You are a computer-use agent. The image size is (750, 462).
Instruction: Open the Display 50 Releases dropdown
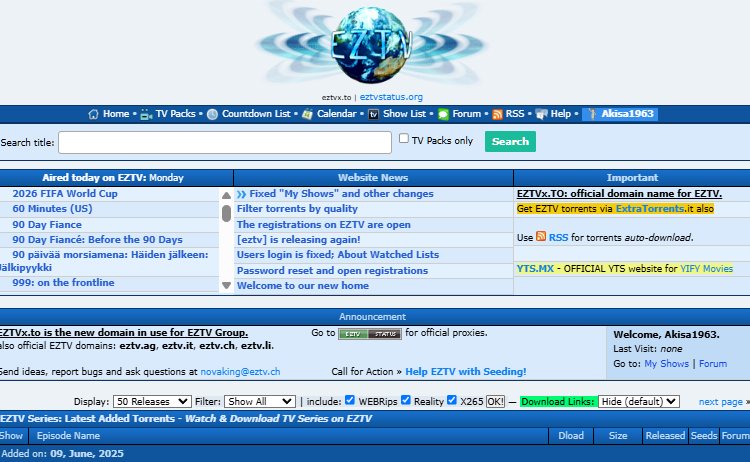[x=152, y=401]
